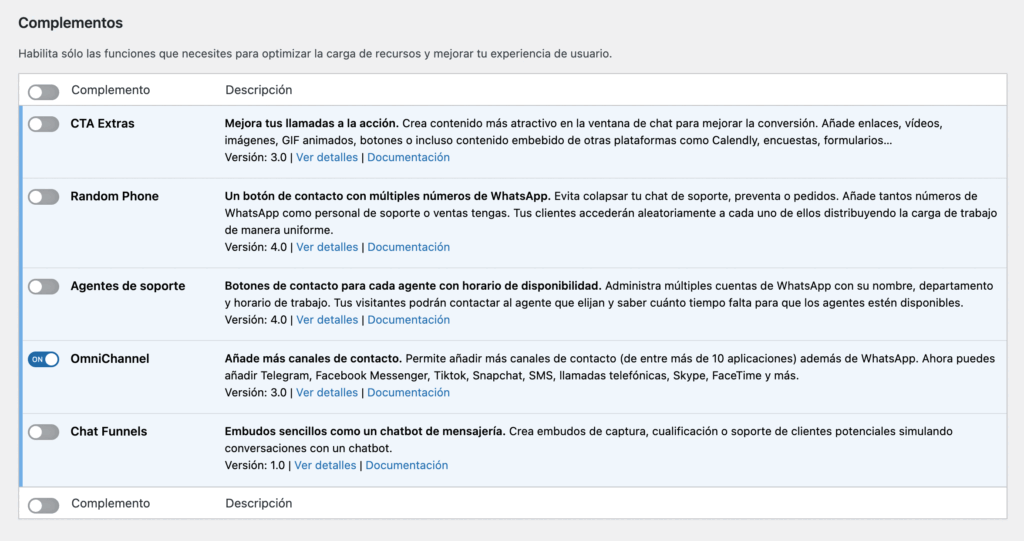This screenshot has width=1024, height=541.
Task: Toggle all add-ons in the header row
Action: pos(43,91)
